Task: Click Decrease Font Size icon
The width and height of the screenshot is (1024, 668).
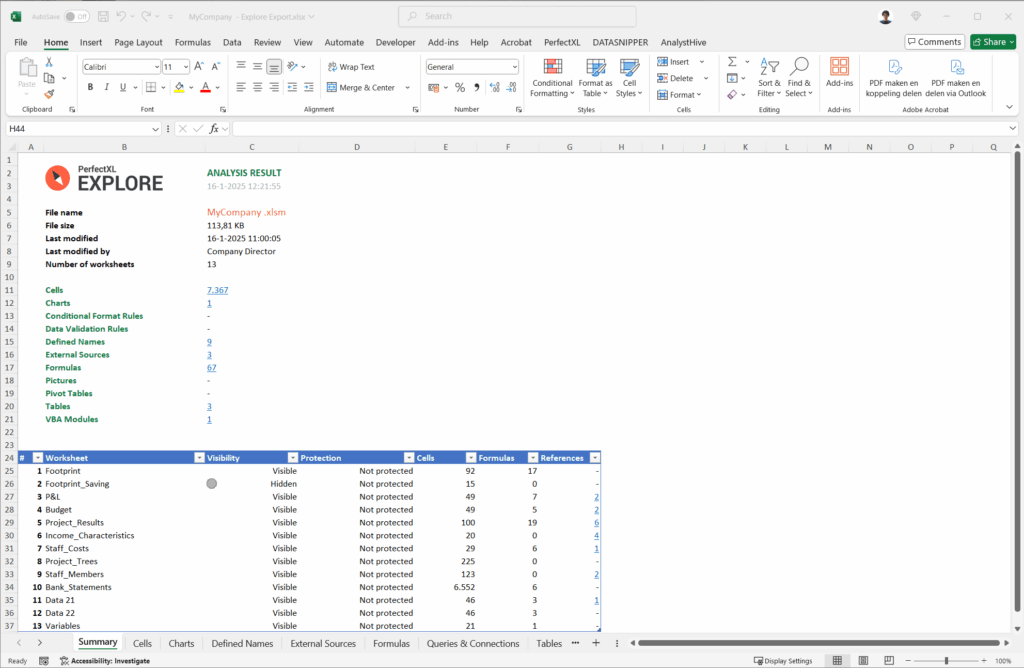Action: click(x=216, y=67)
